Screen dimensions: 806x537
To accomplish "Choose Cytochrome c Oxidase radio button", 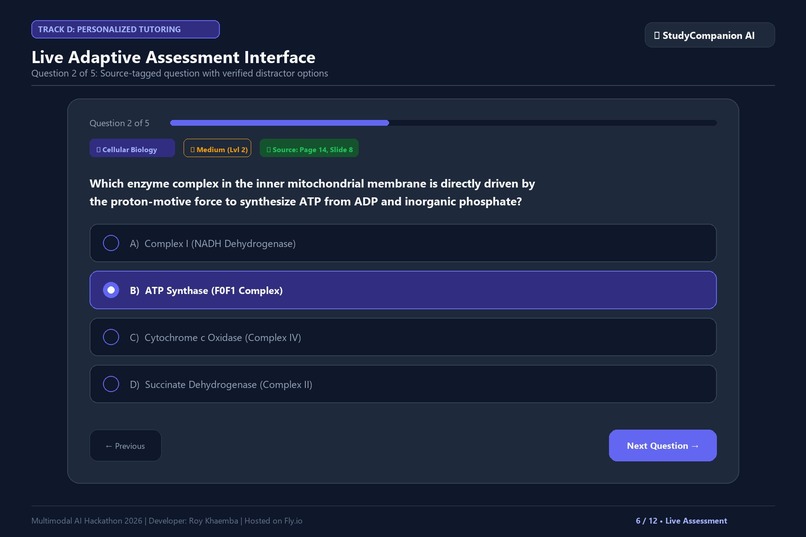I will (x=111, y=337).
